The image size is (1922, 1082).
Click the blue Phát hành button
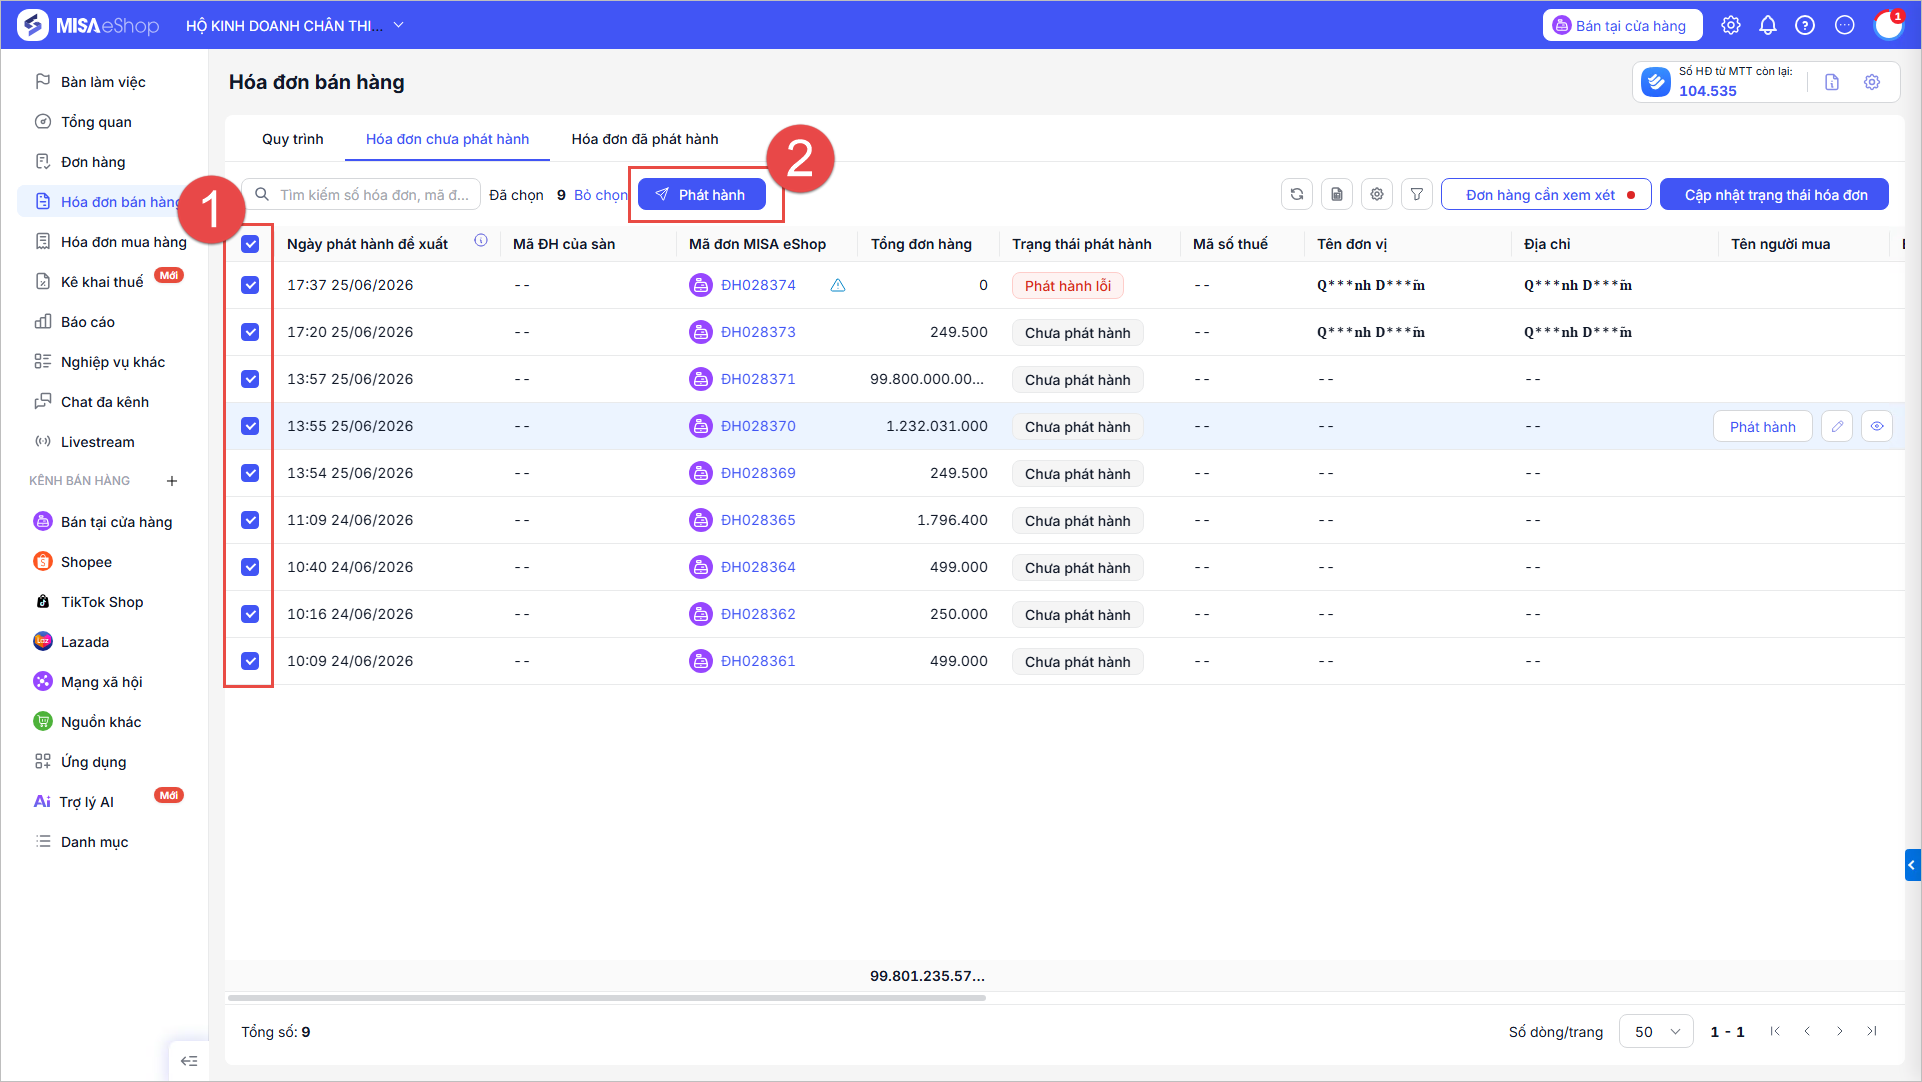tap(702, 195)
